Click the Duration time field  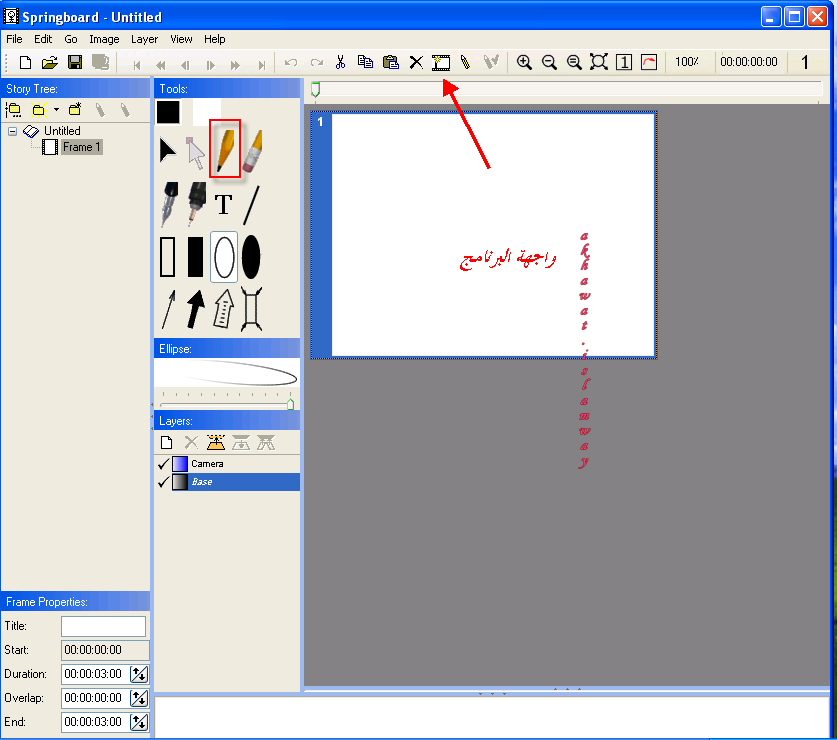[95, 674]
